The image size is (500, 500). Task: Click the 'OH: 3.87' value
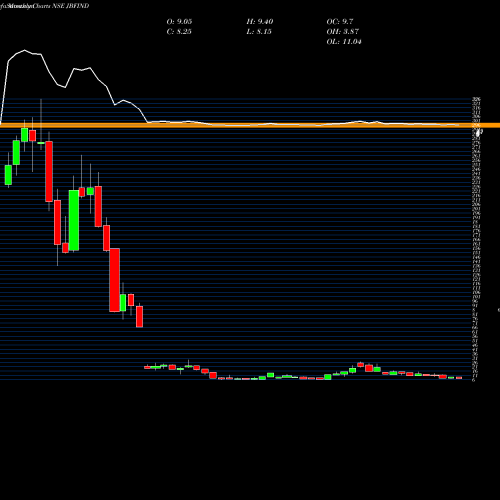point(343,32)
